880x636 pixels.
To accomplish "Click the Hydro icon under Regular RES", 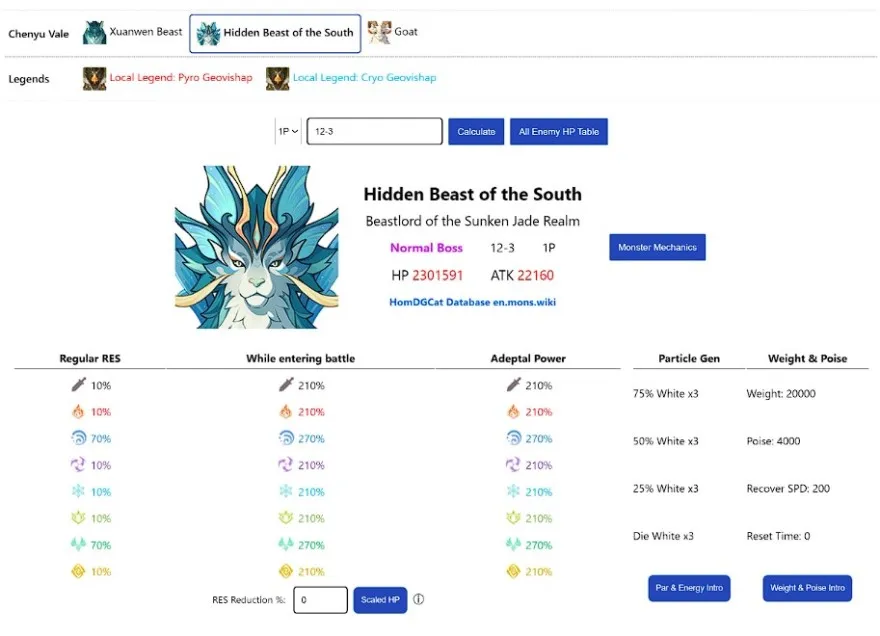I will (x=79, y=438).
